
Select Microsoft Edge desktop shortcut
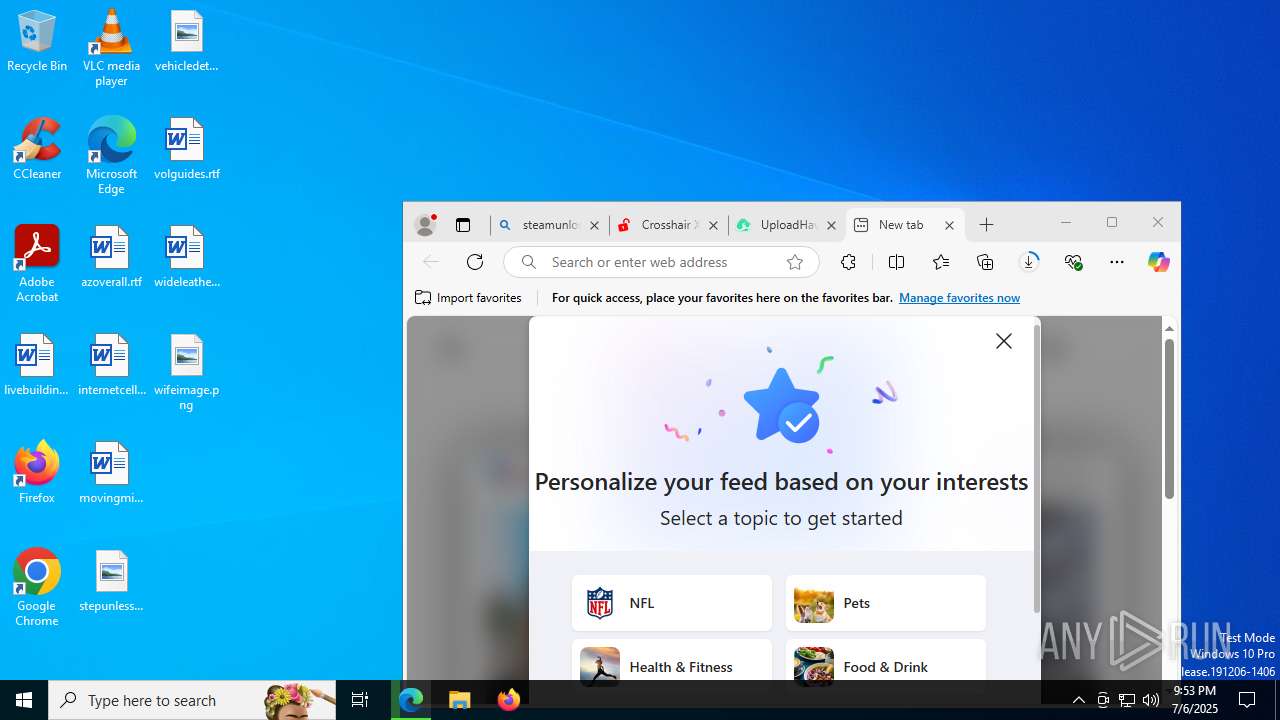(x=111, y=155)
